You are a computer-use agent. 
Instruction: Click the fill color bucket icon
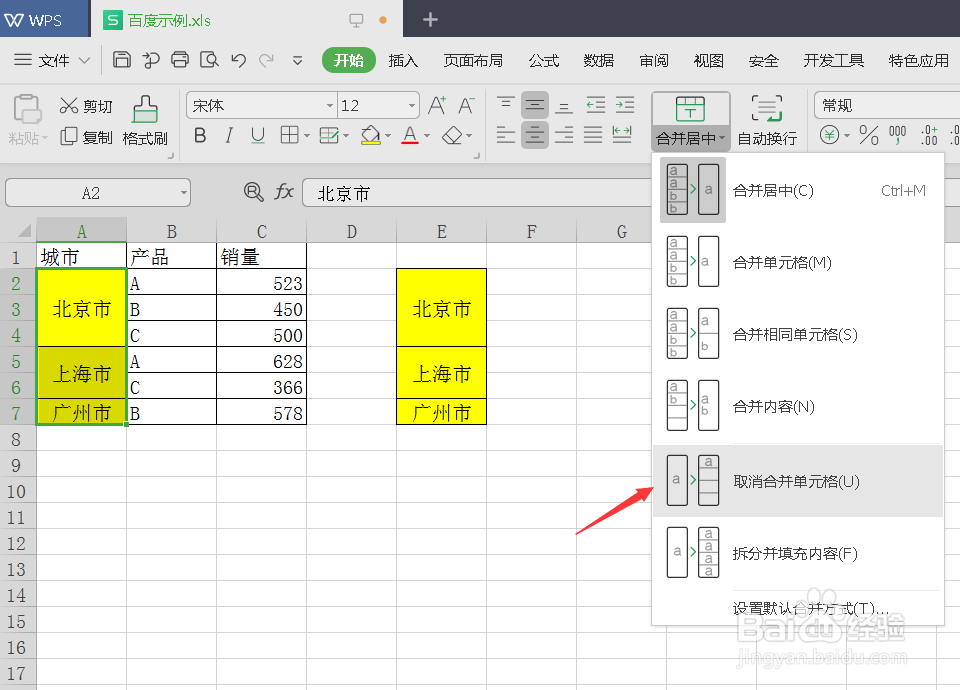370,135
